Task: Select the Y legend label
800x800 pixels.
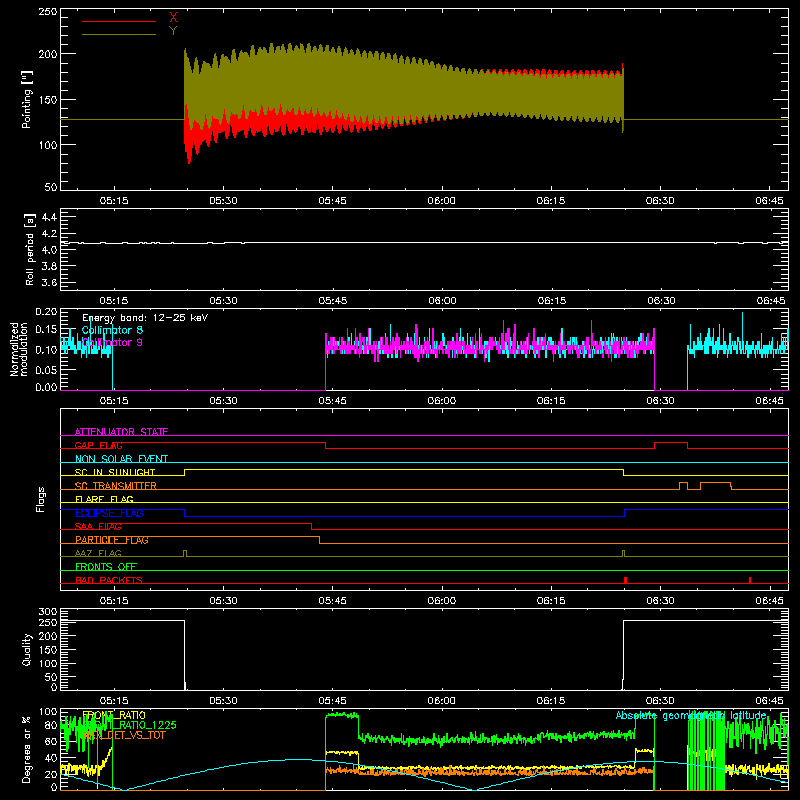Action: 173,31
